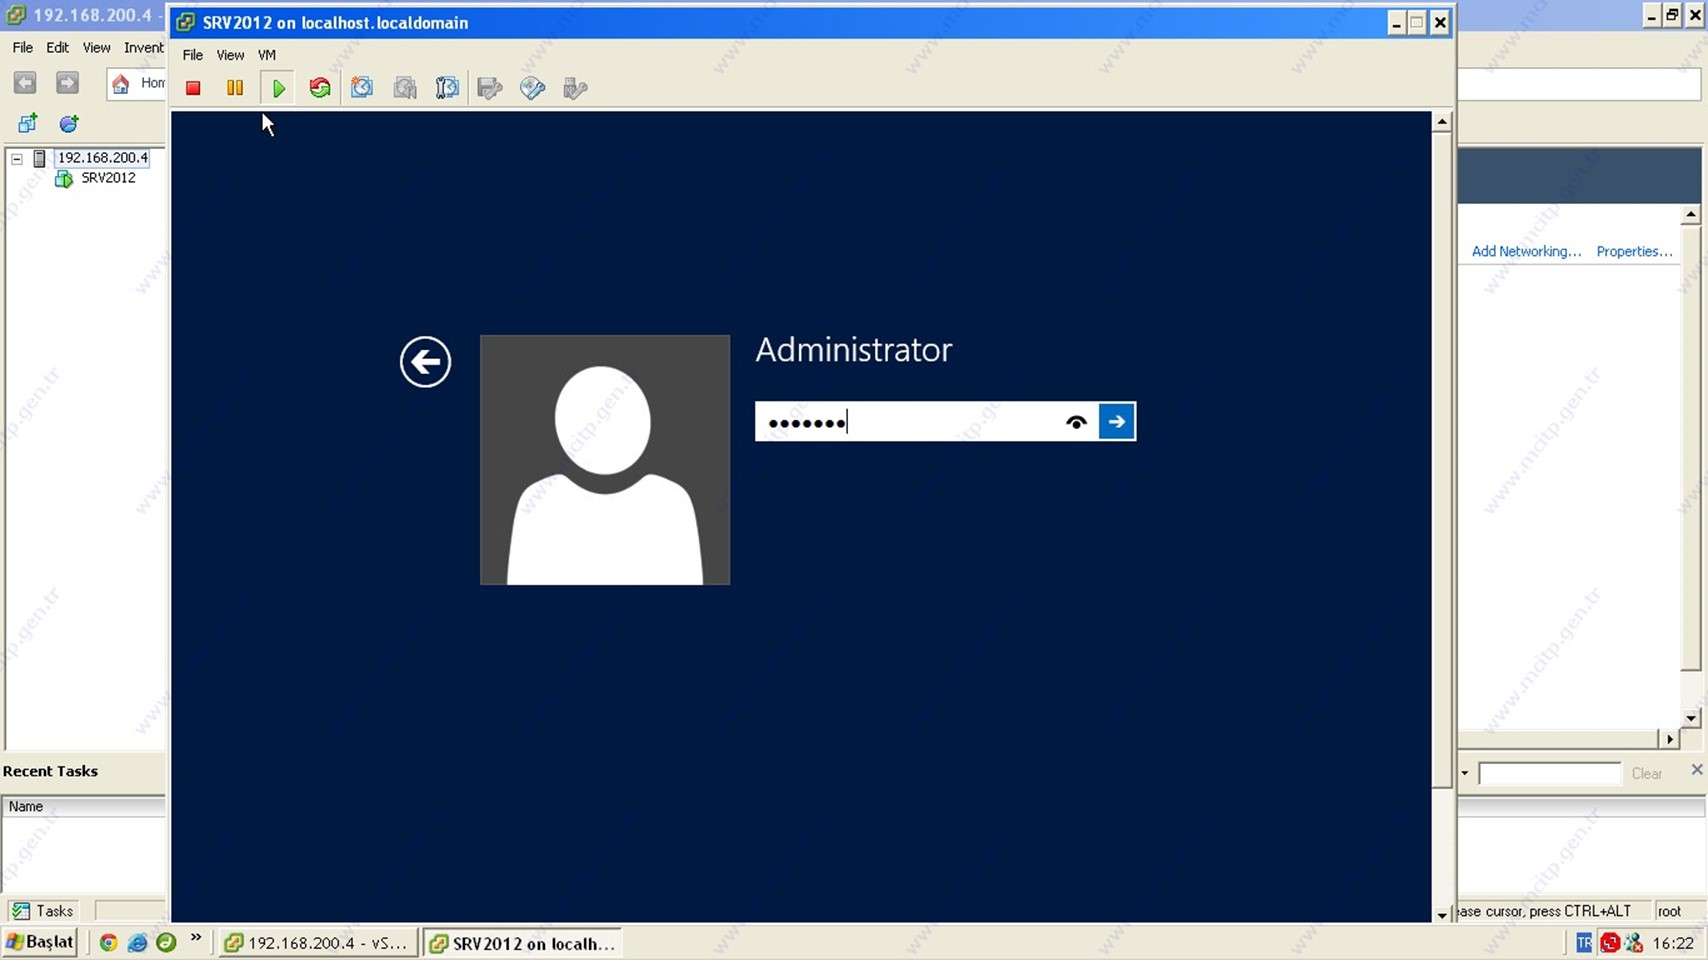
Task: Click the TR language indicator in tray
Action: coord(1583,942)
